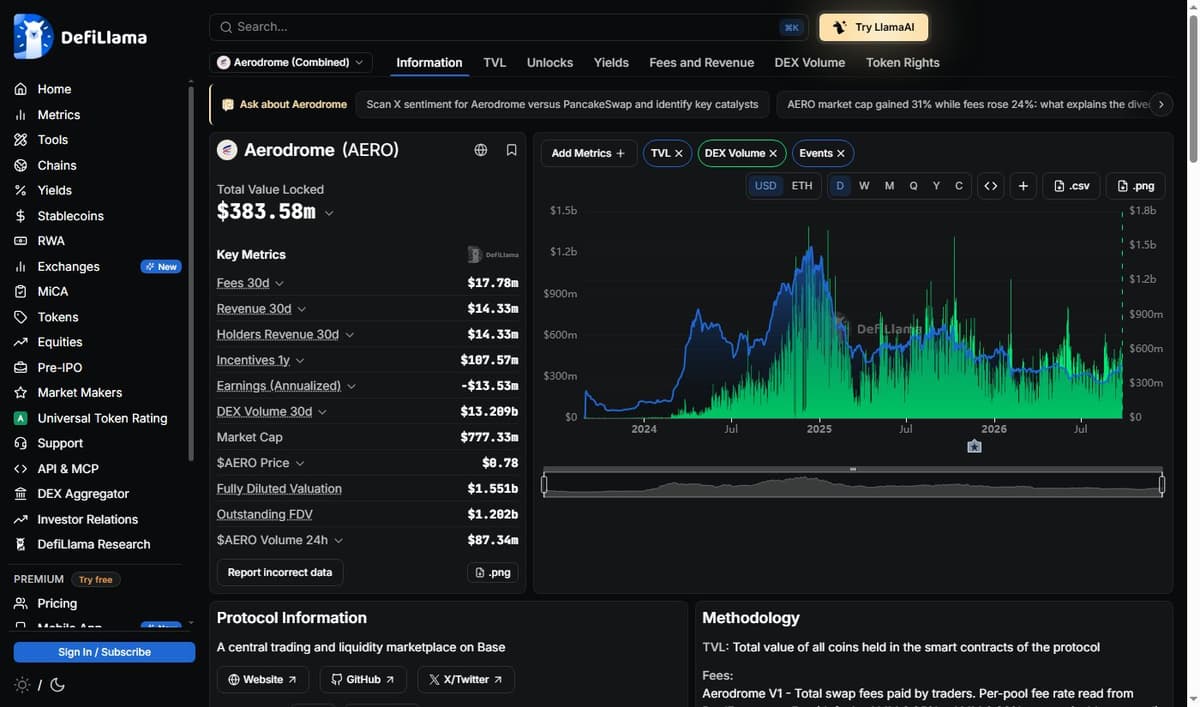Focus the Search input field

click(510, 27)
